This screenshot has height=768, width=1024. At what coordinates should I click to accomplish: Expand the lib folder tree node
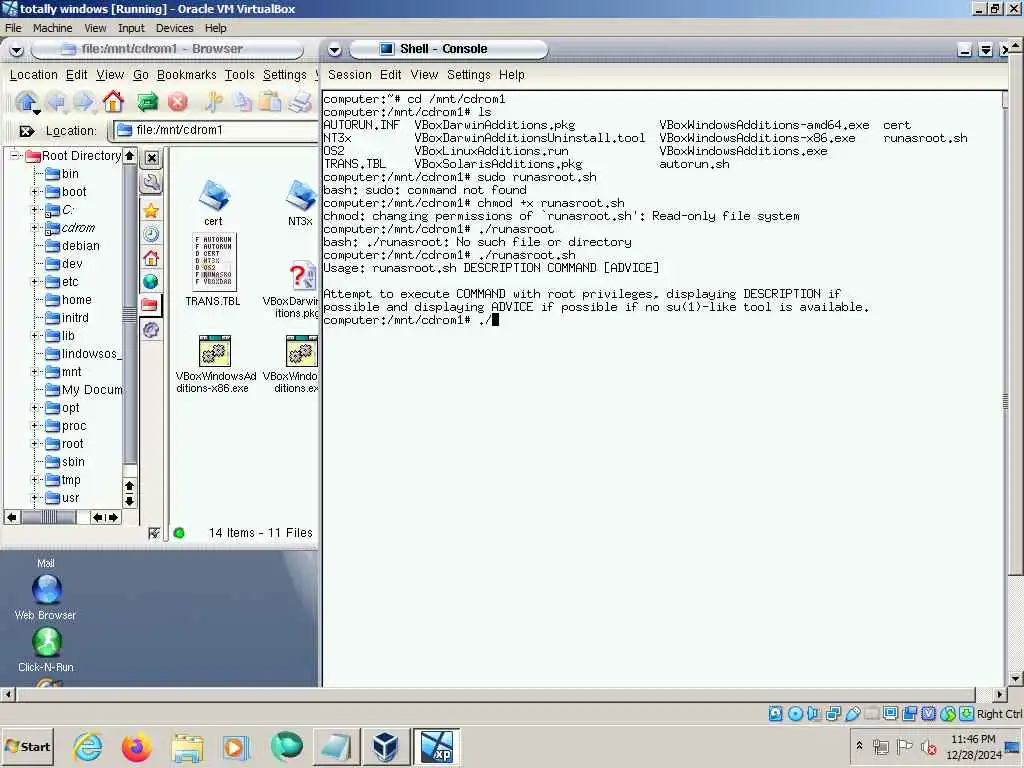pos(35,336)
